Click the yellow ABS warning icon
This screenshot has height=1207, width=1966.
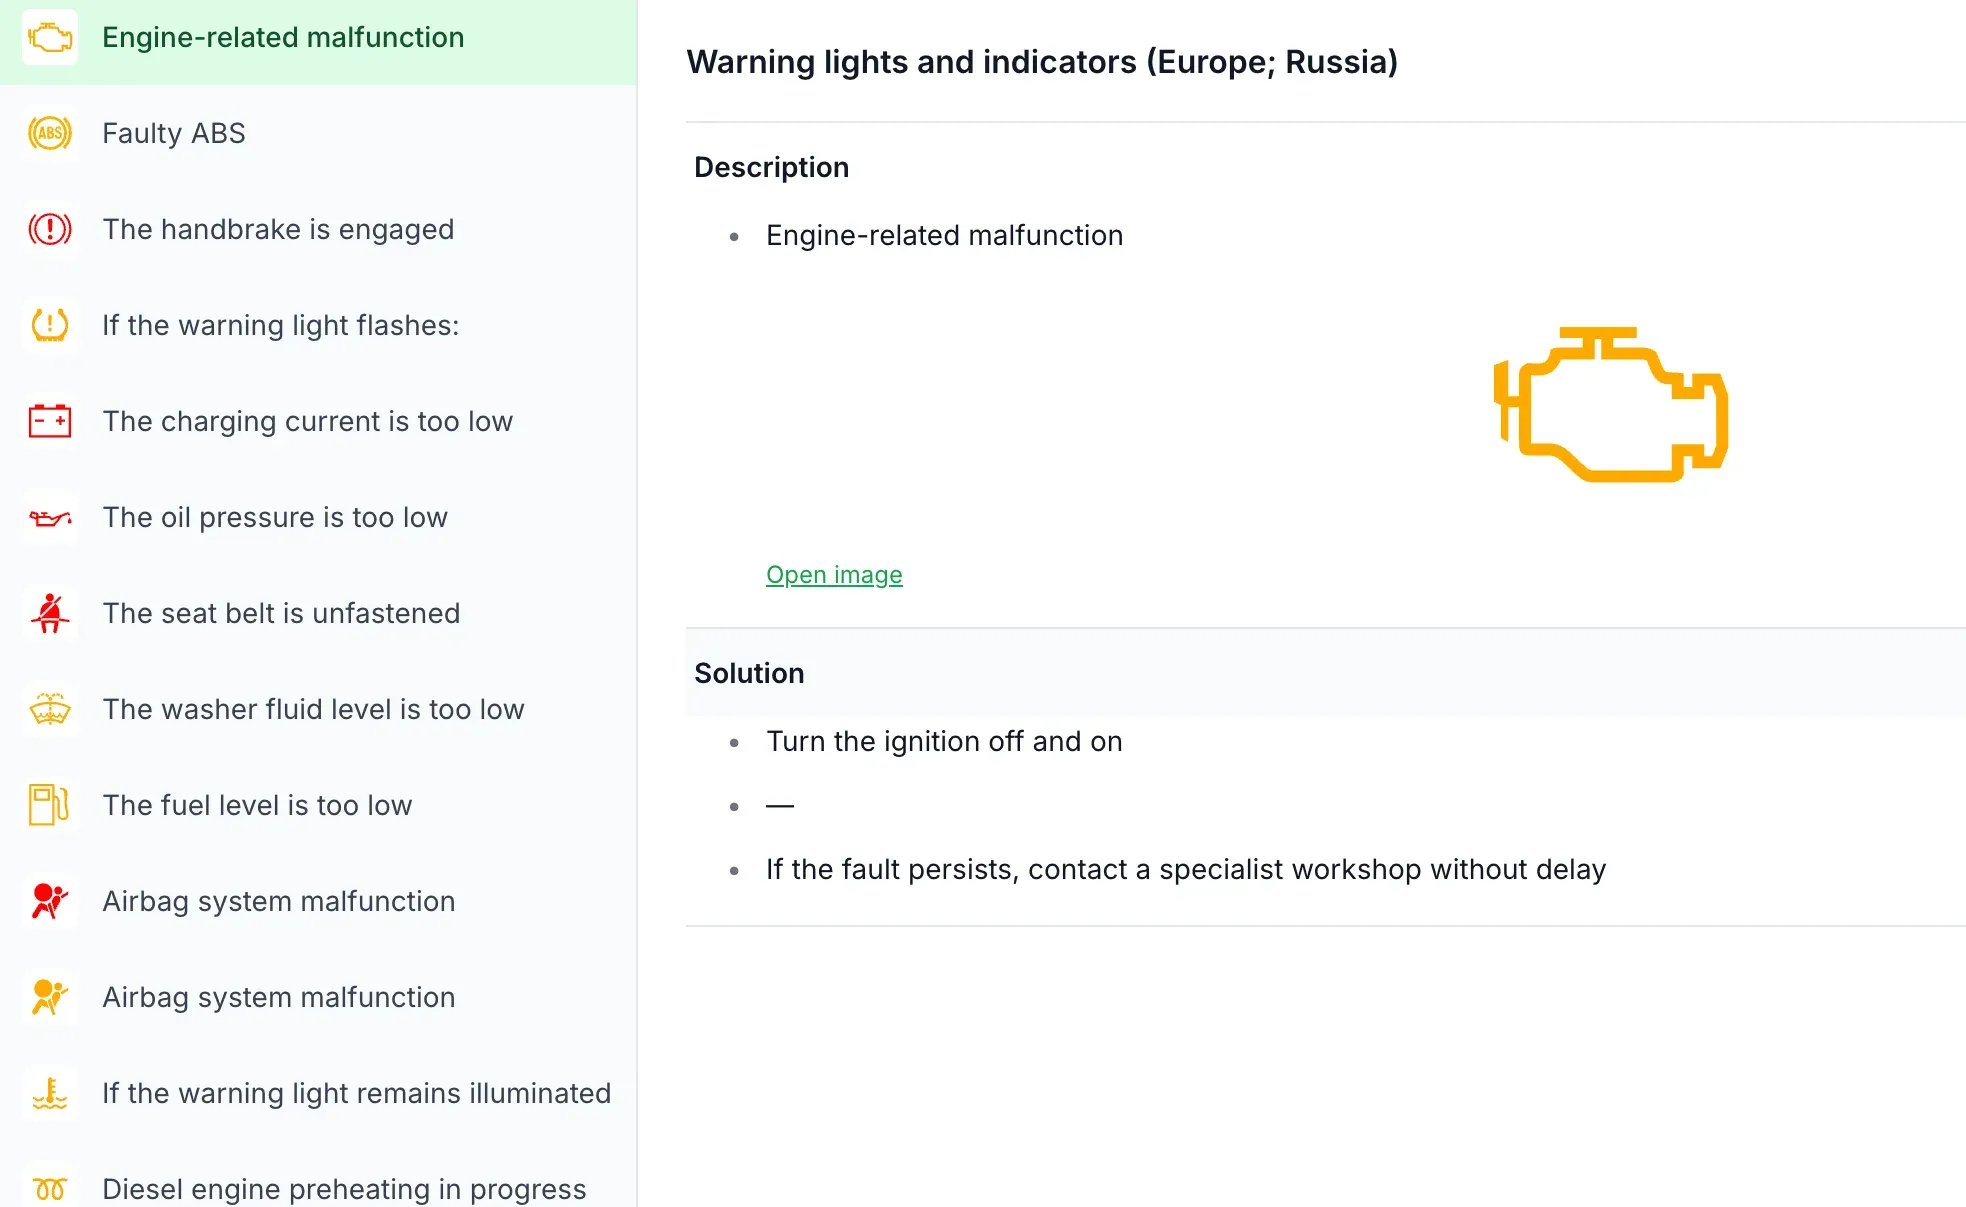coord(50,133)
